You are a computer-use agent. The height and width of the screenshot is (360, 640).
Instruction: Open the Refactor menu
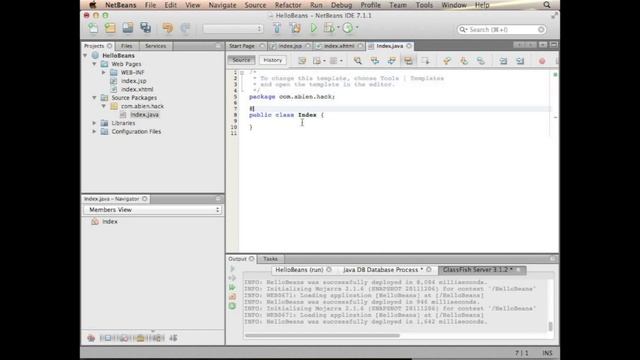[x=288, y=5]
